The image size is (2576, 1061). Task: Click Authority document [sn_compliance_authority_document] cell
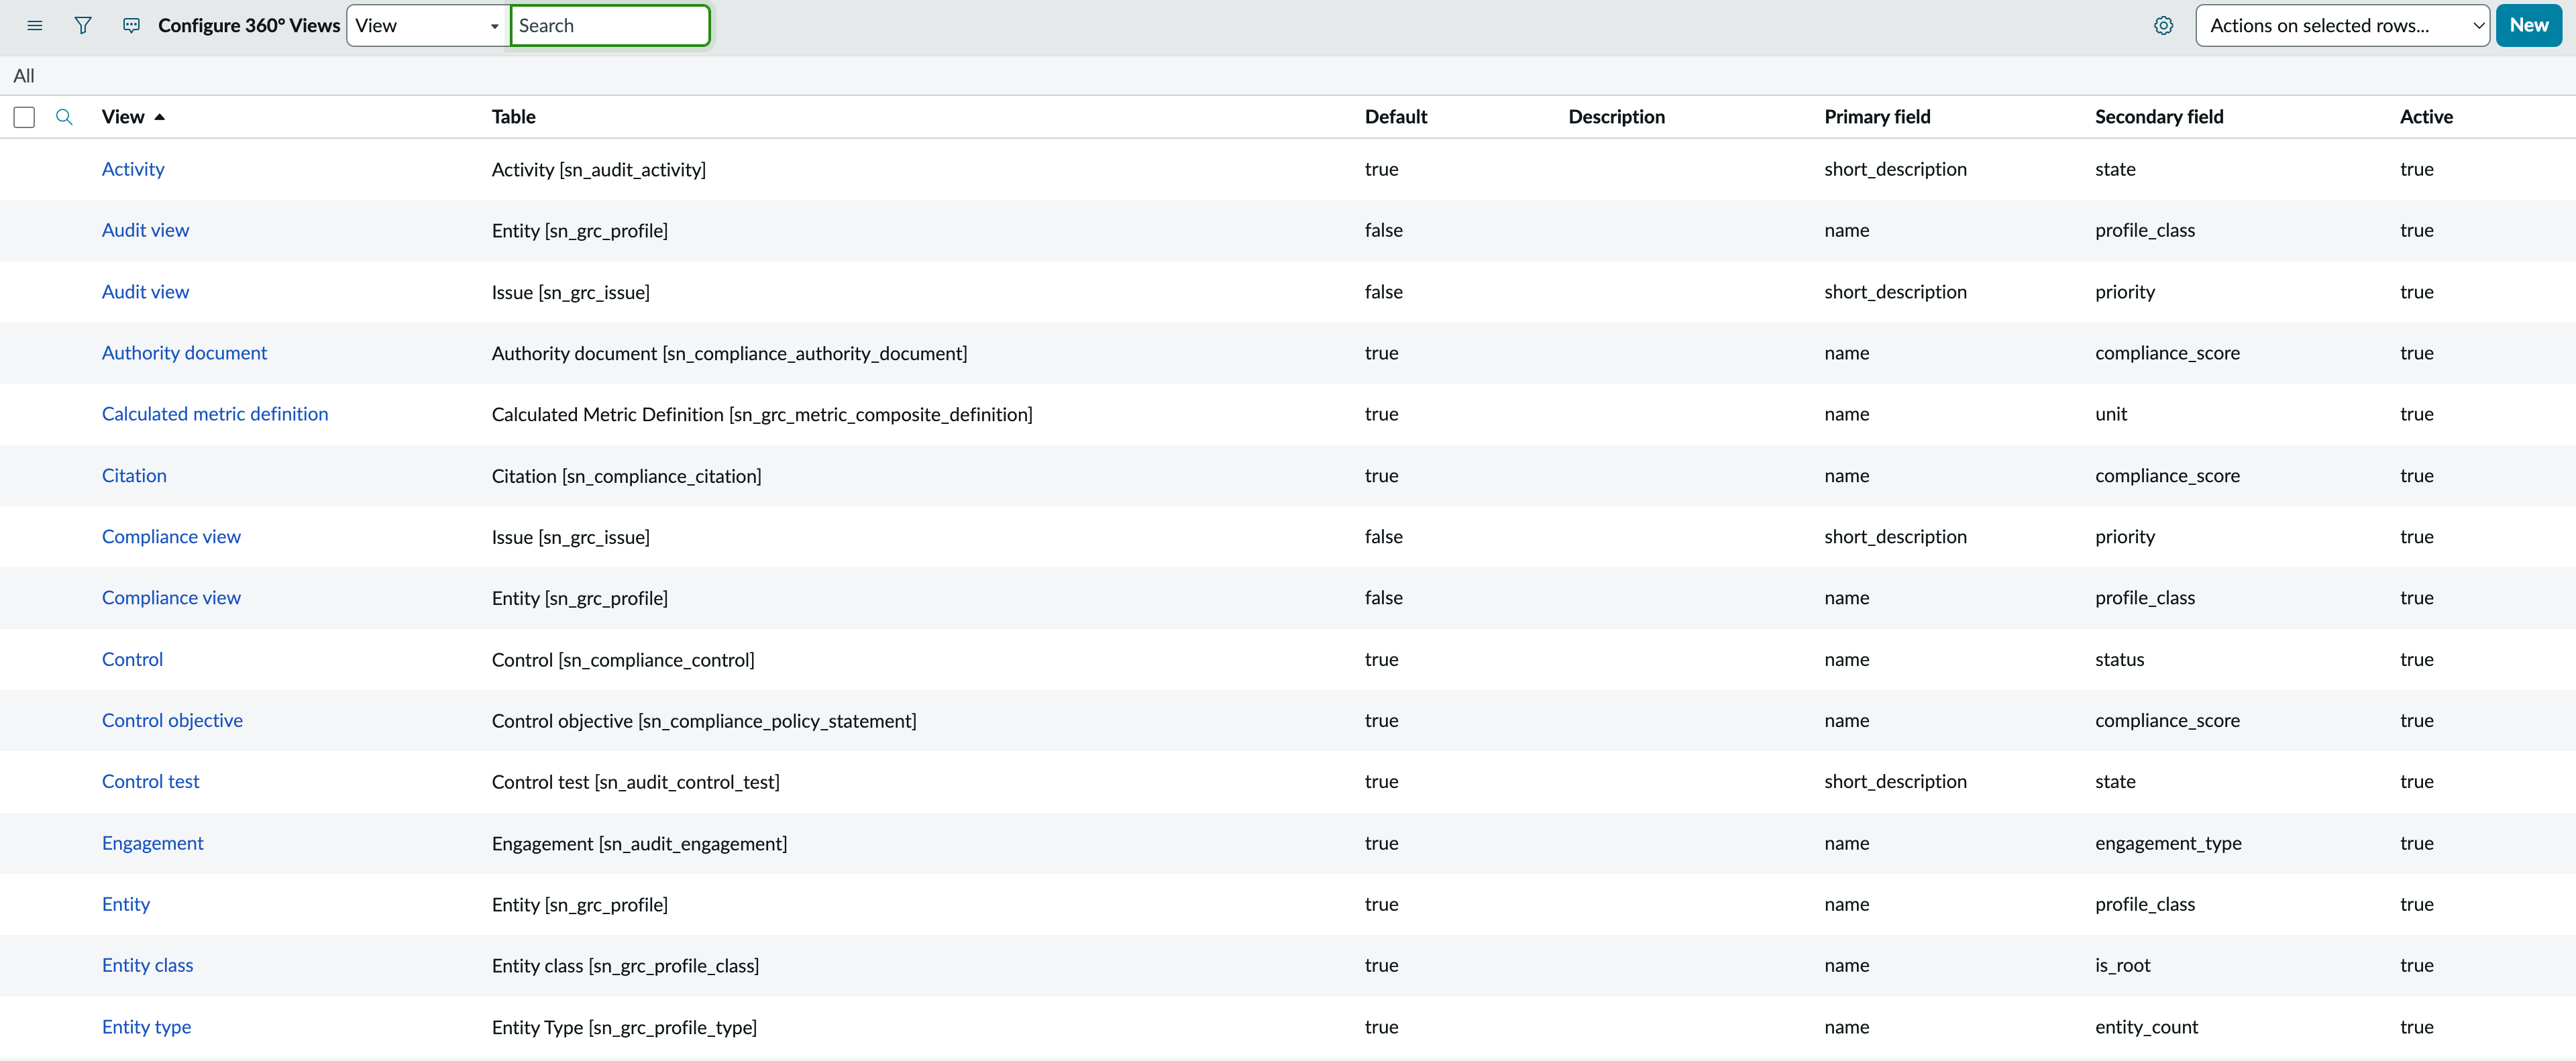pos(729,354)
